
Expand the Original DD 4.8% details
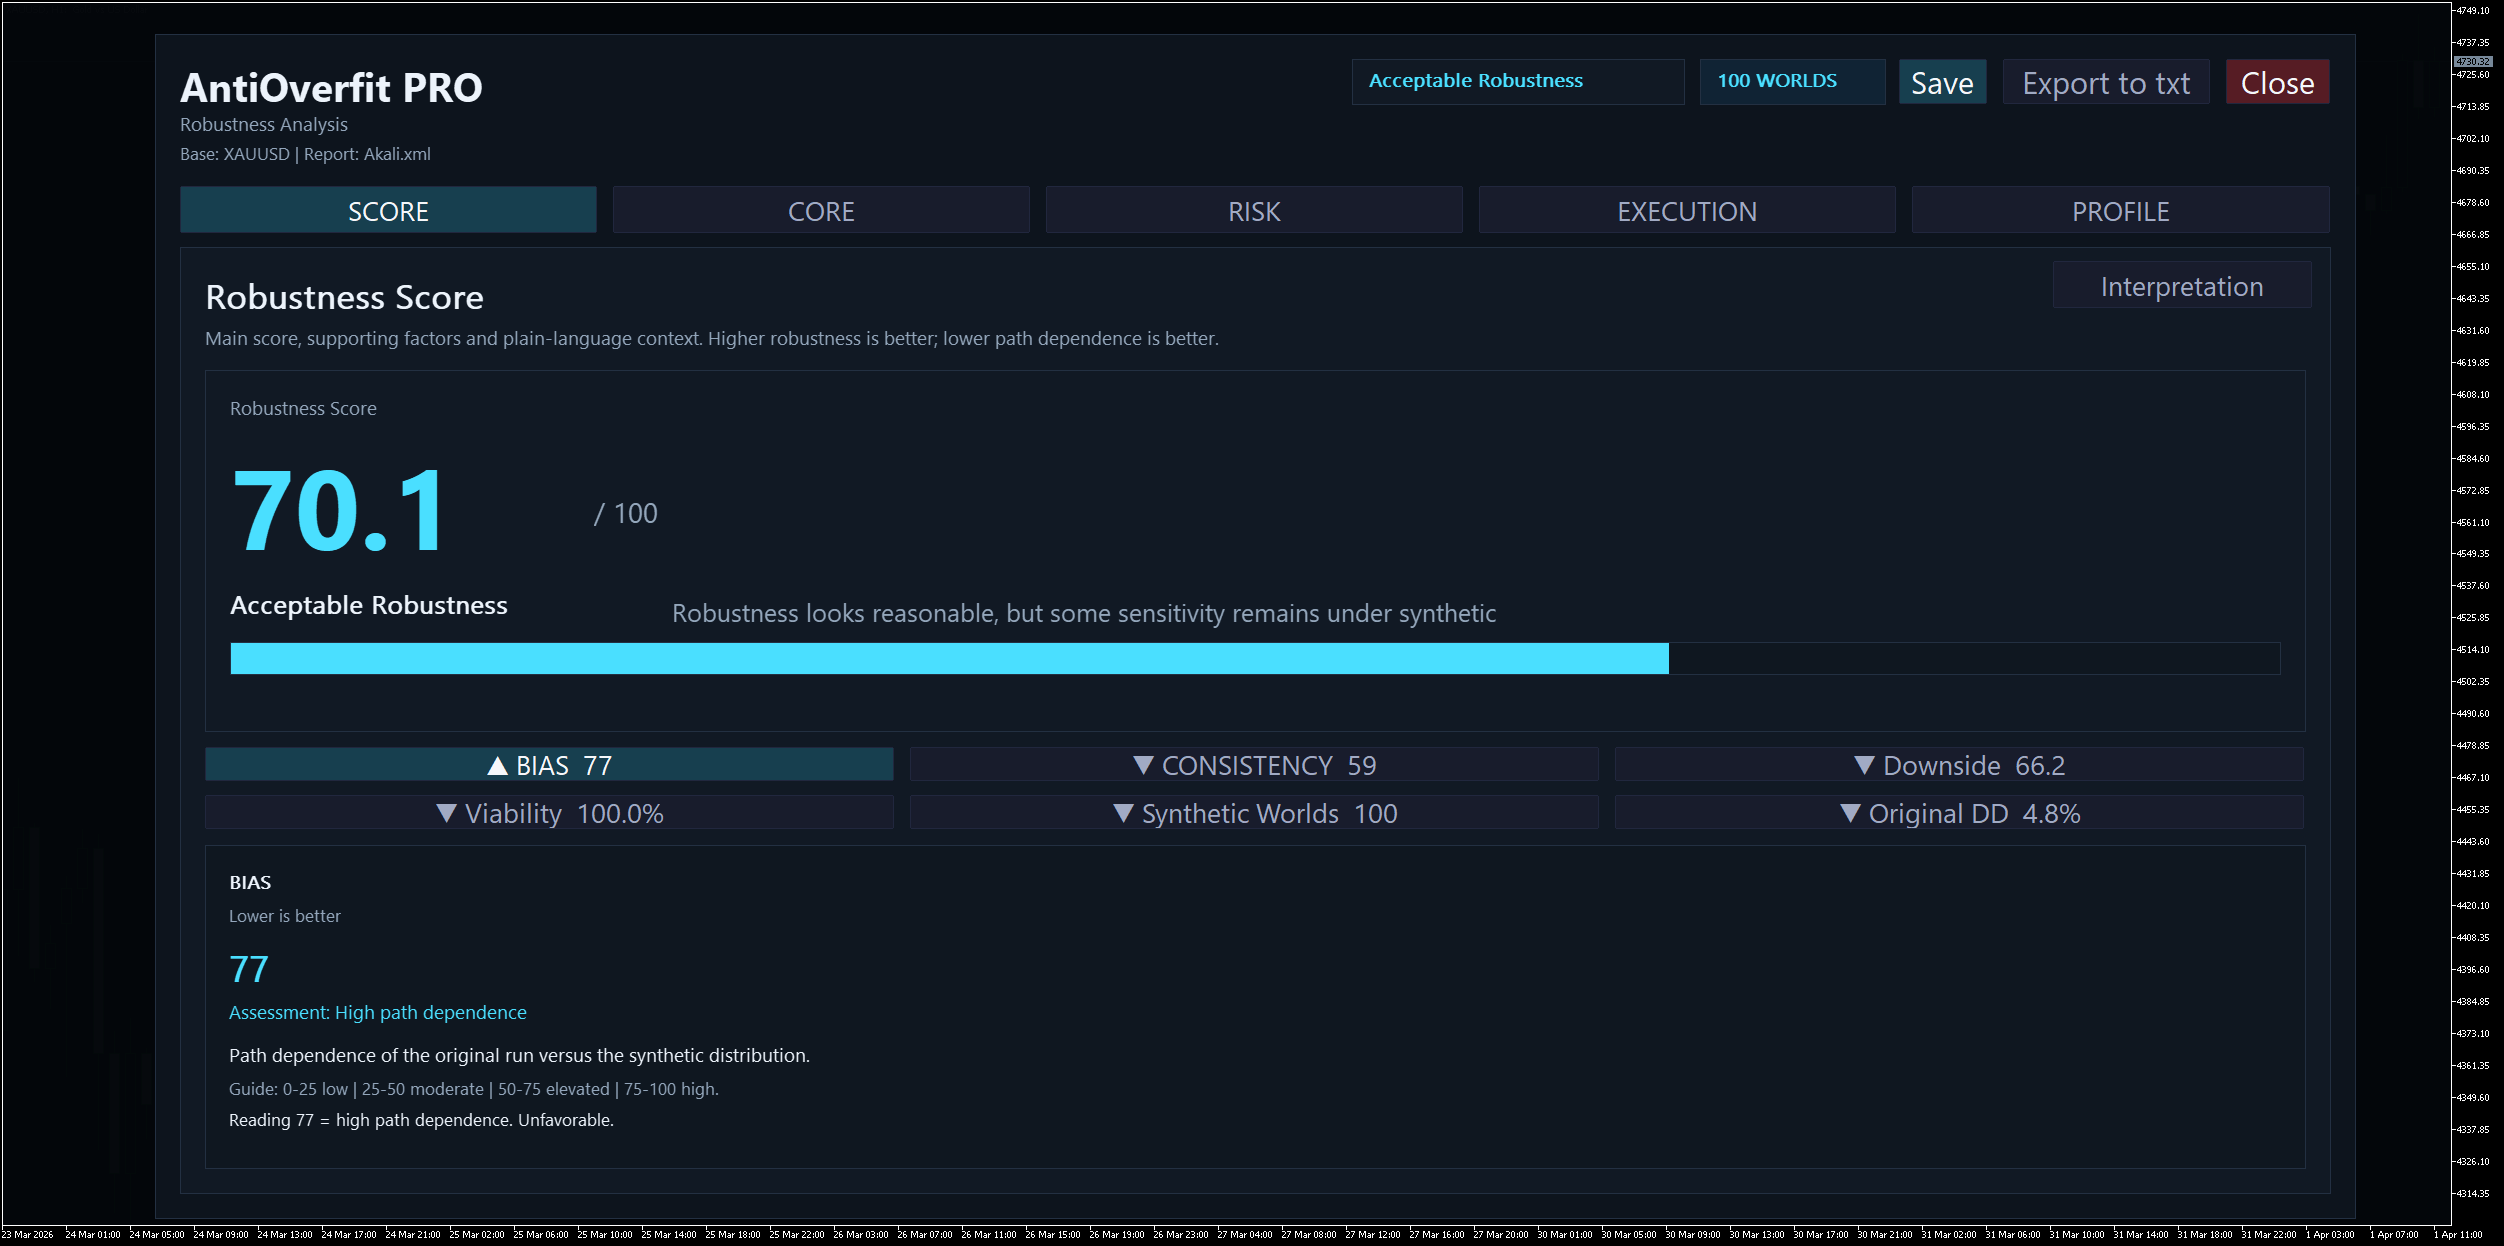point(1958,813)
